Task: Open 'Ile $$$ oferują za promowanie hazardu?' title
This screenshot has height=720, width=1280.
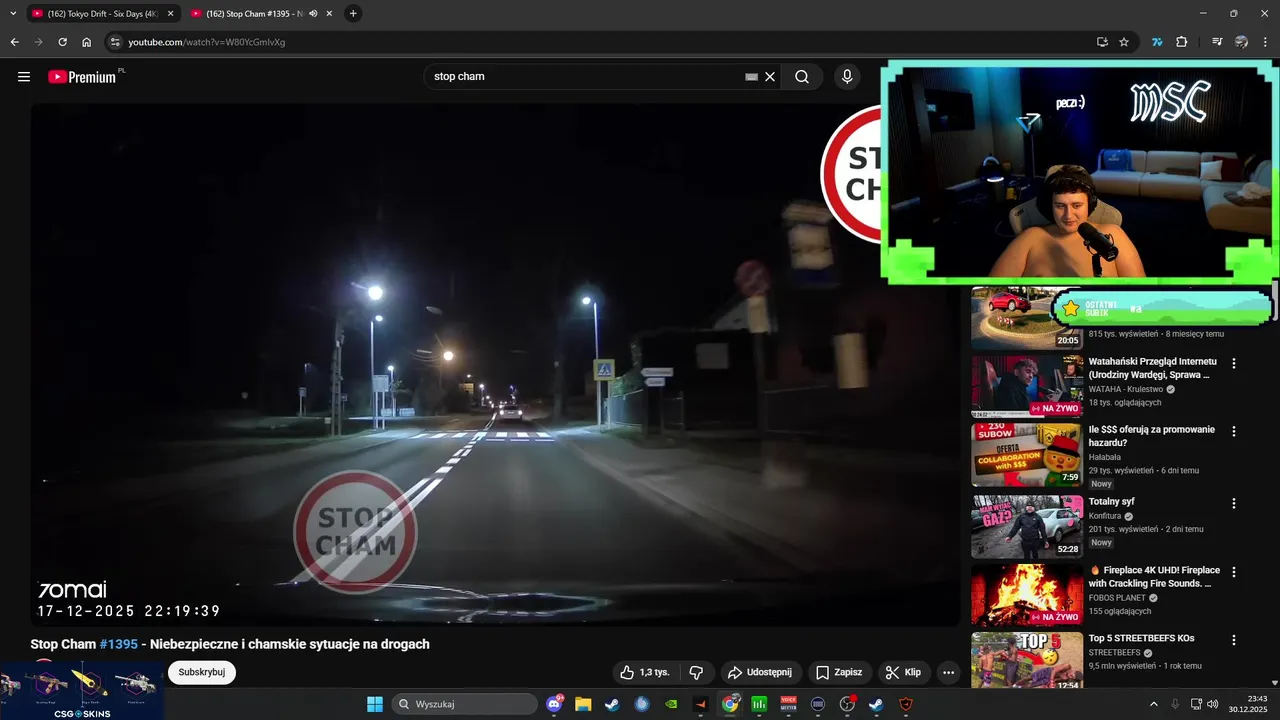Action: coord(1152,436)
